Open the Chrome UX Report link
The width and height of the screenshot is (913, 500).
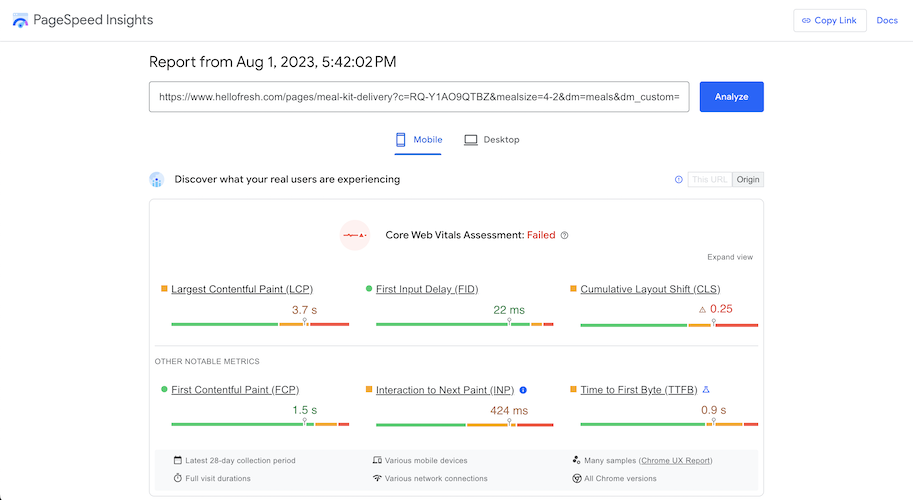click(676, 461)
